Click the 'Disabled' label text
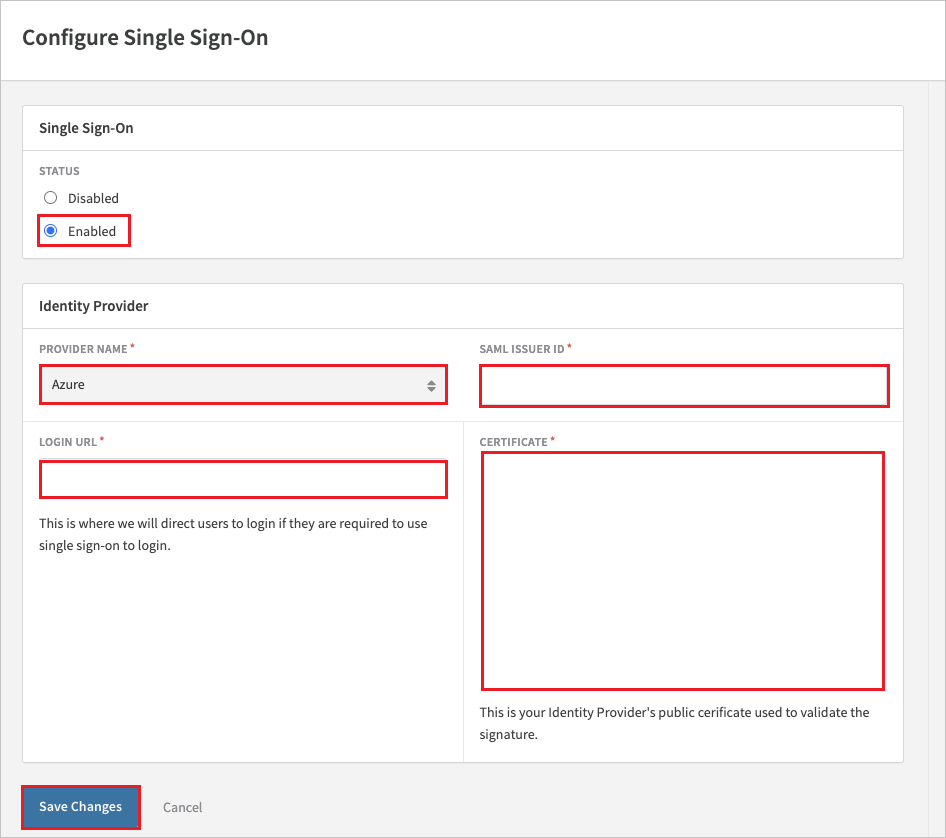The height and width of the screenshot is (838, 946). tap(93, 198)
